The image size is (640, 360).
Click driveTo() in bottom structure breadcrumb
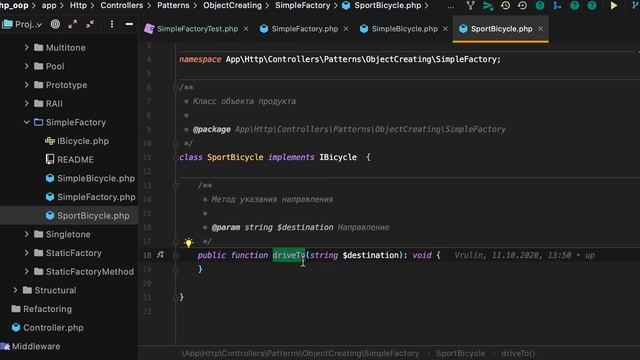click(x=518, y=353)
